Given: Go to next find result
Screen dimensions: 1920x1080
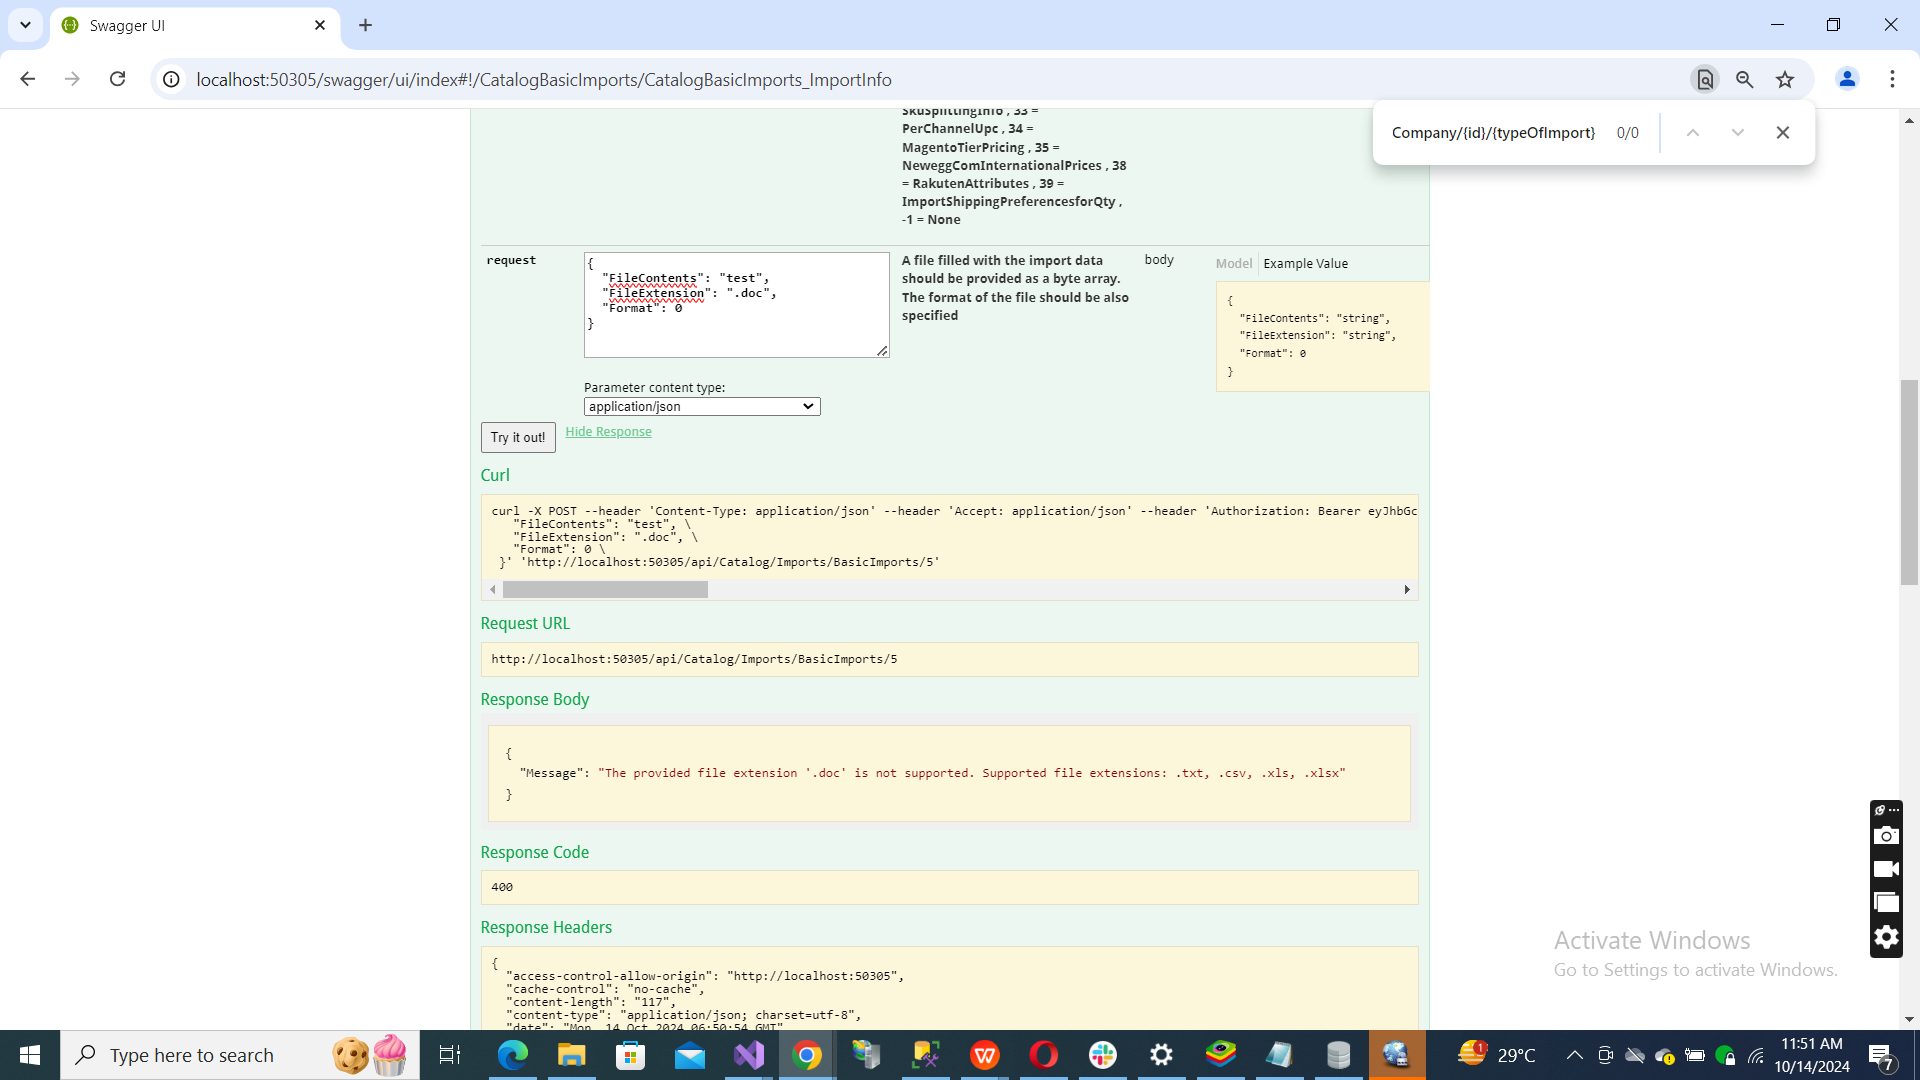Looking at the screenshot, I should click(1738, 133).
